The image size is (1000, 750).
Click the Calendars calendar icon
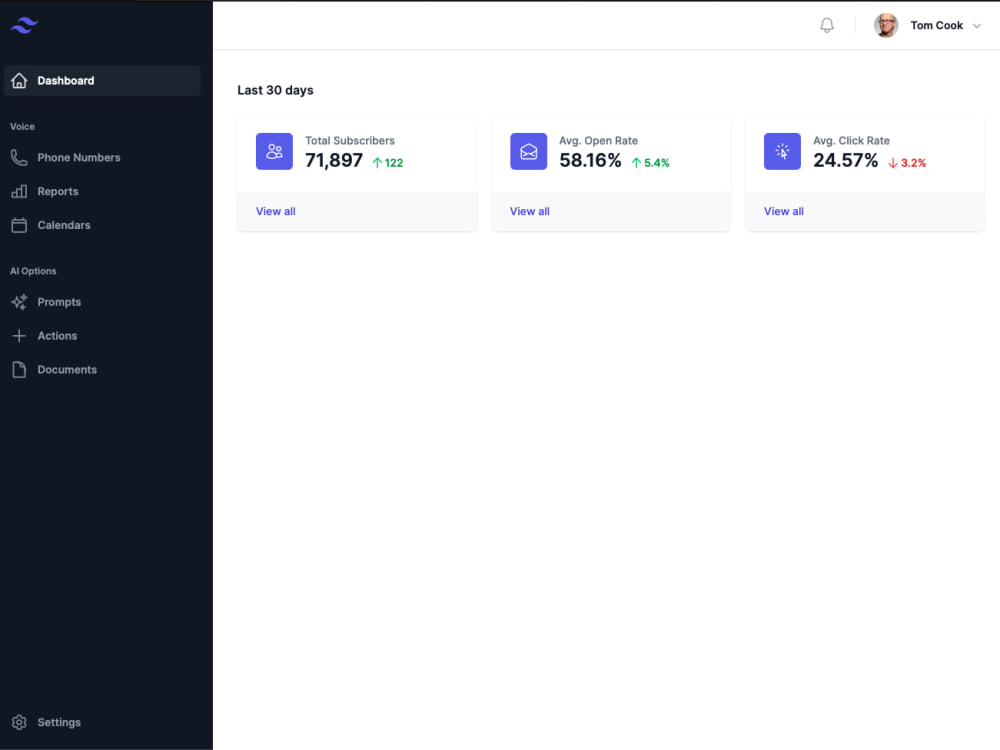[x=19, y=225]
